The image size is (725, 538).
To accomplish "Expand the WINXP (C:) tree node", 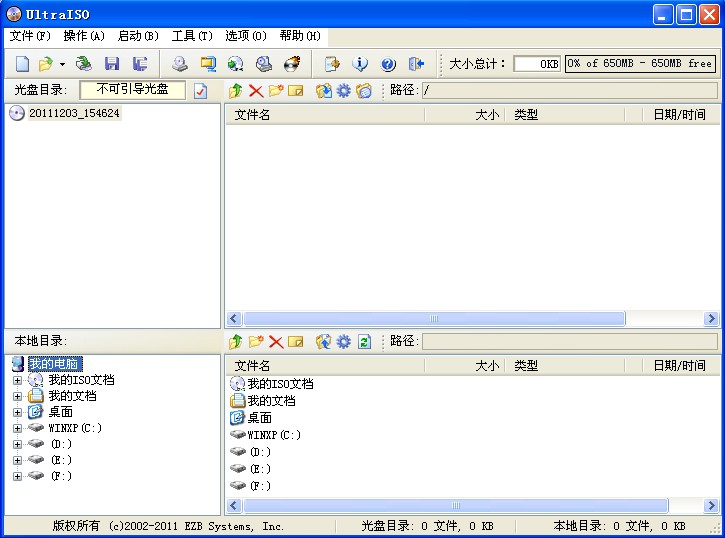I will pos(18,428).
